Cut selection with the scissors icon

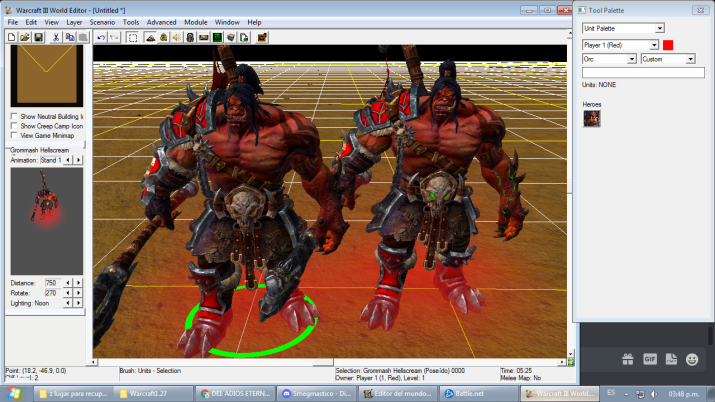(56, 37)
